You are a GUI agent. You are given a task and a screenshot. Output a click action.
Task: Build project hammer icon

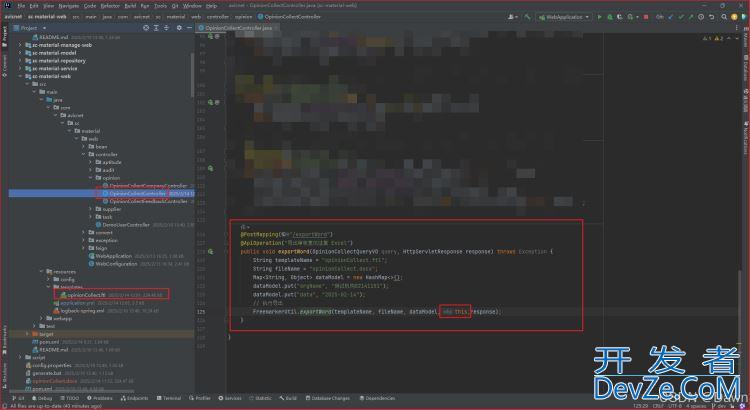click(x=528, y=17)
